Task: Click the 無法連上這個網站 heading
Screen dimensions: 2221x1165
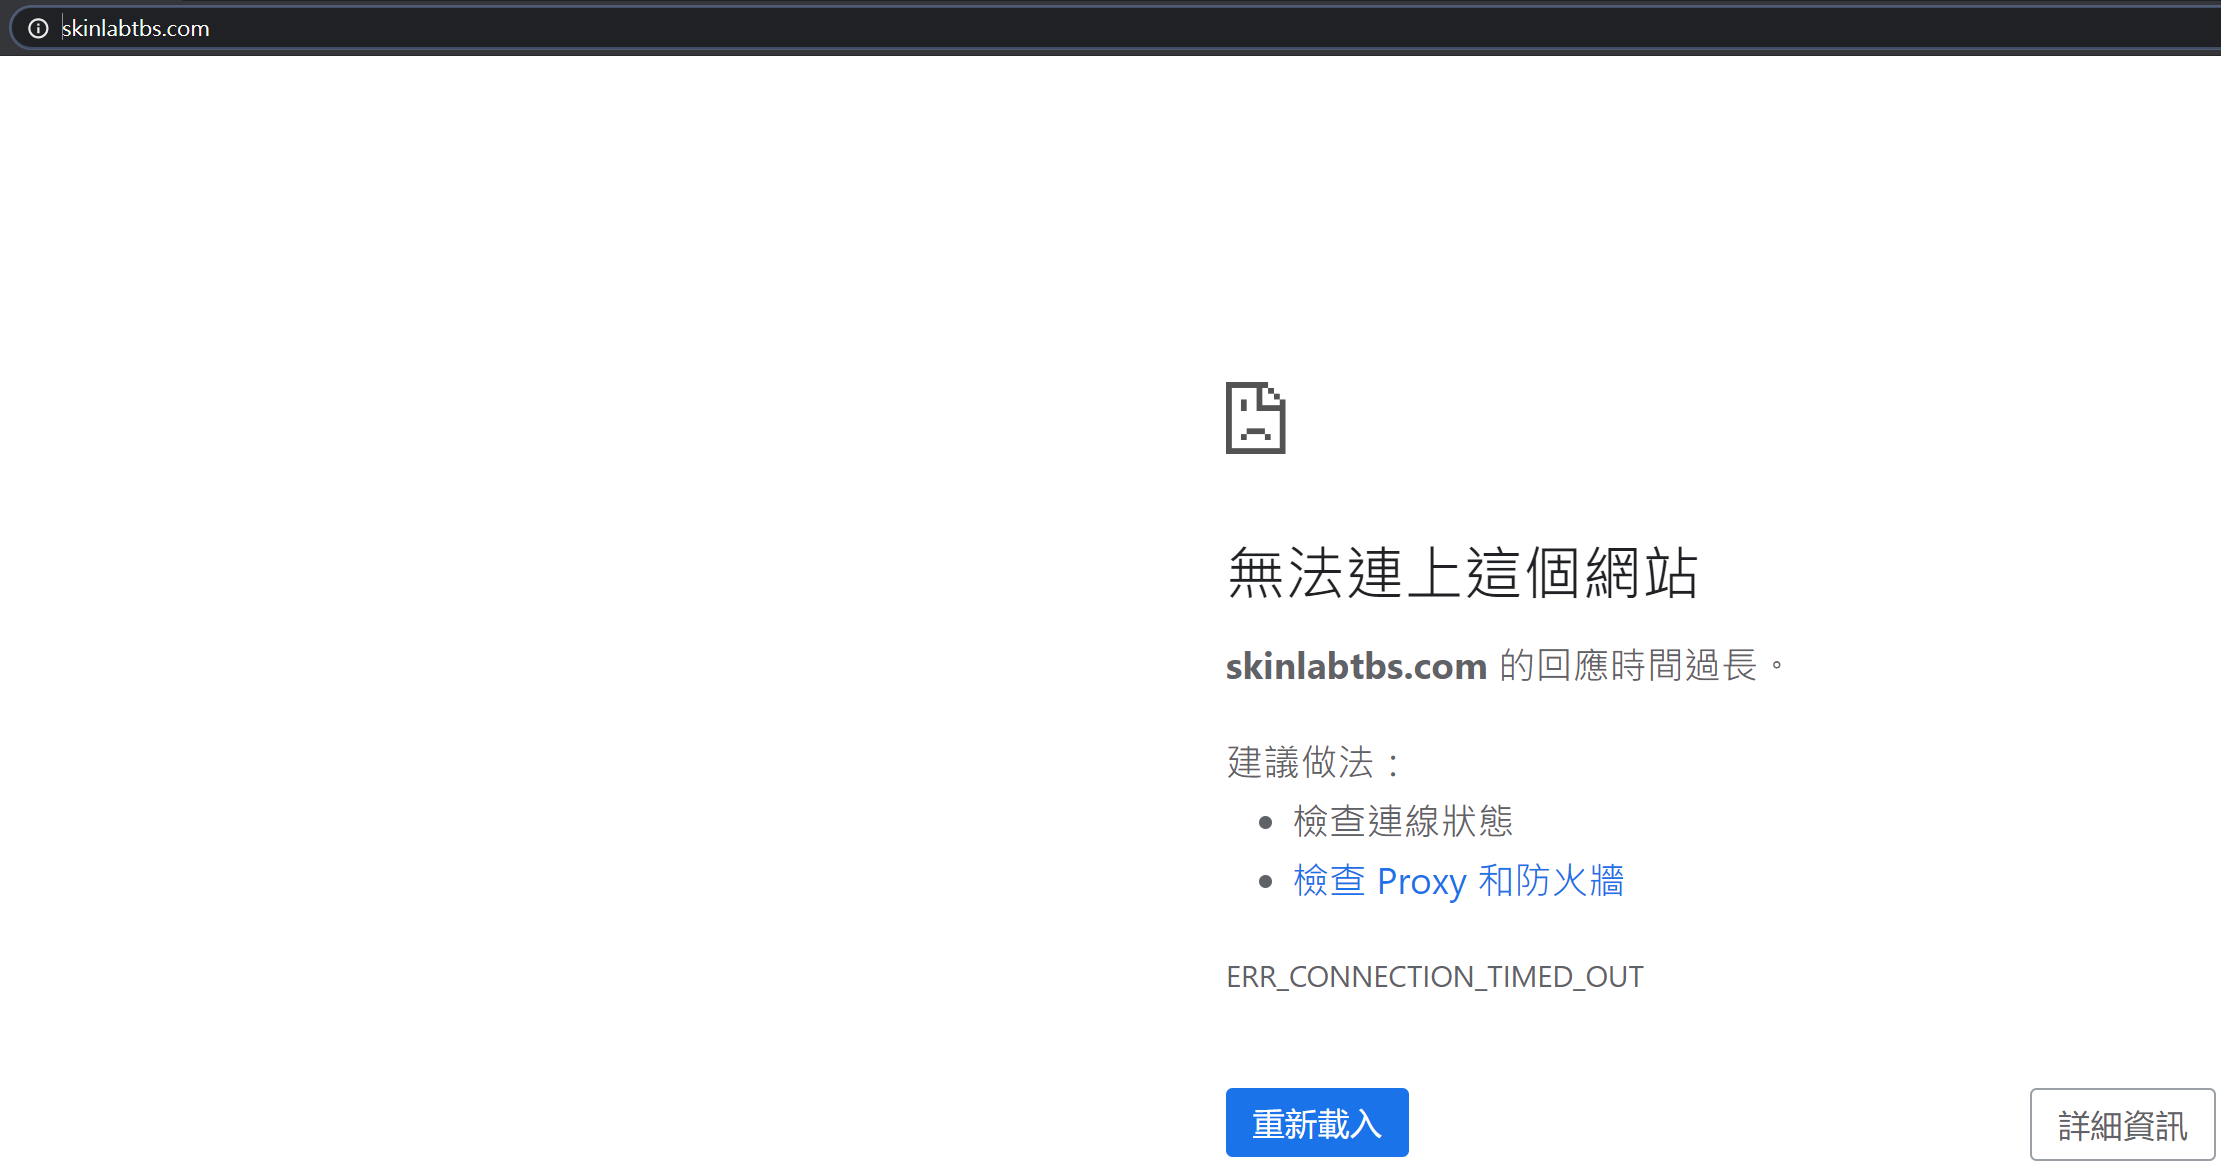Action: 1462,573
